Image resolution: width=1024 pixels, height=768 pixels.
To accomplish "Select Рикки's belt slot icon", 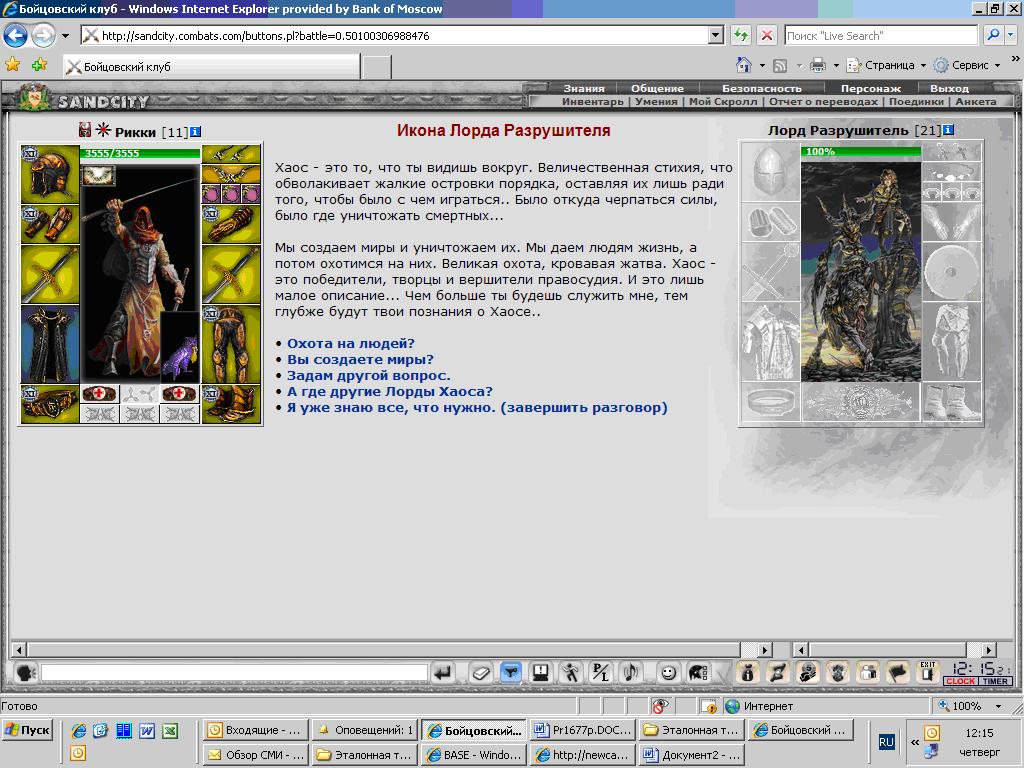I will click(x=50, y=404).
